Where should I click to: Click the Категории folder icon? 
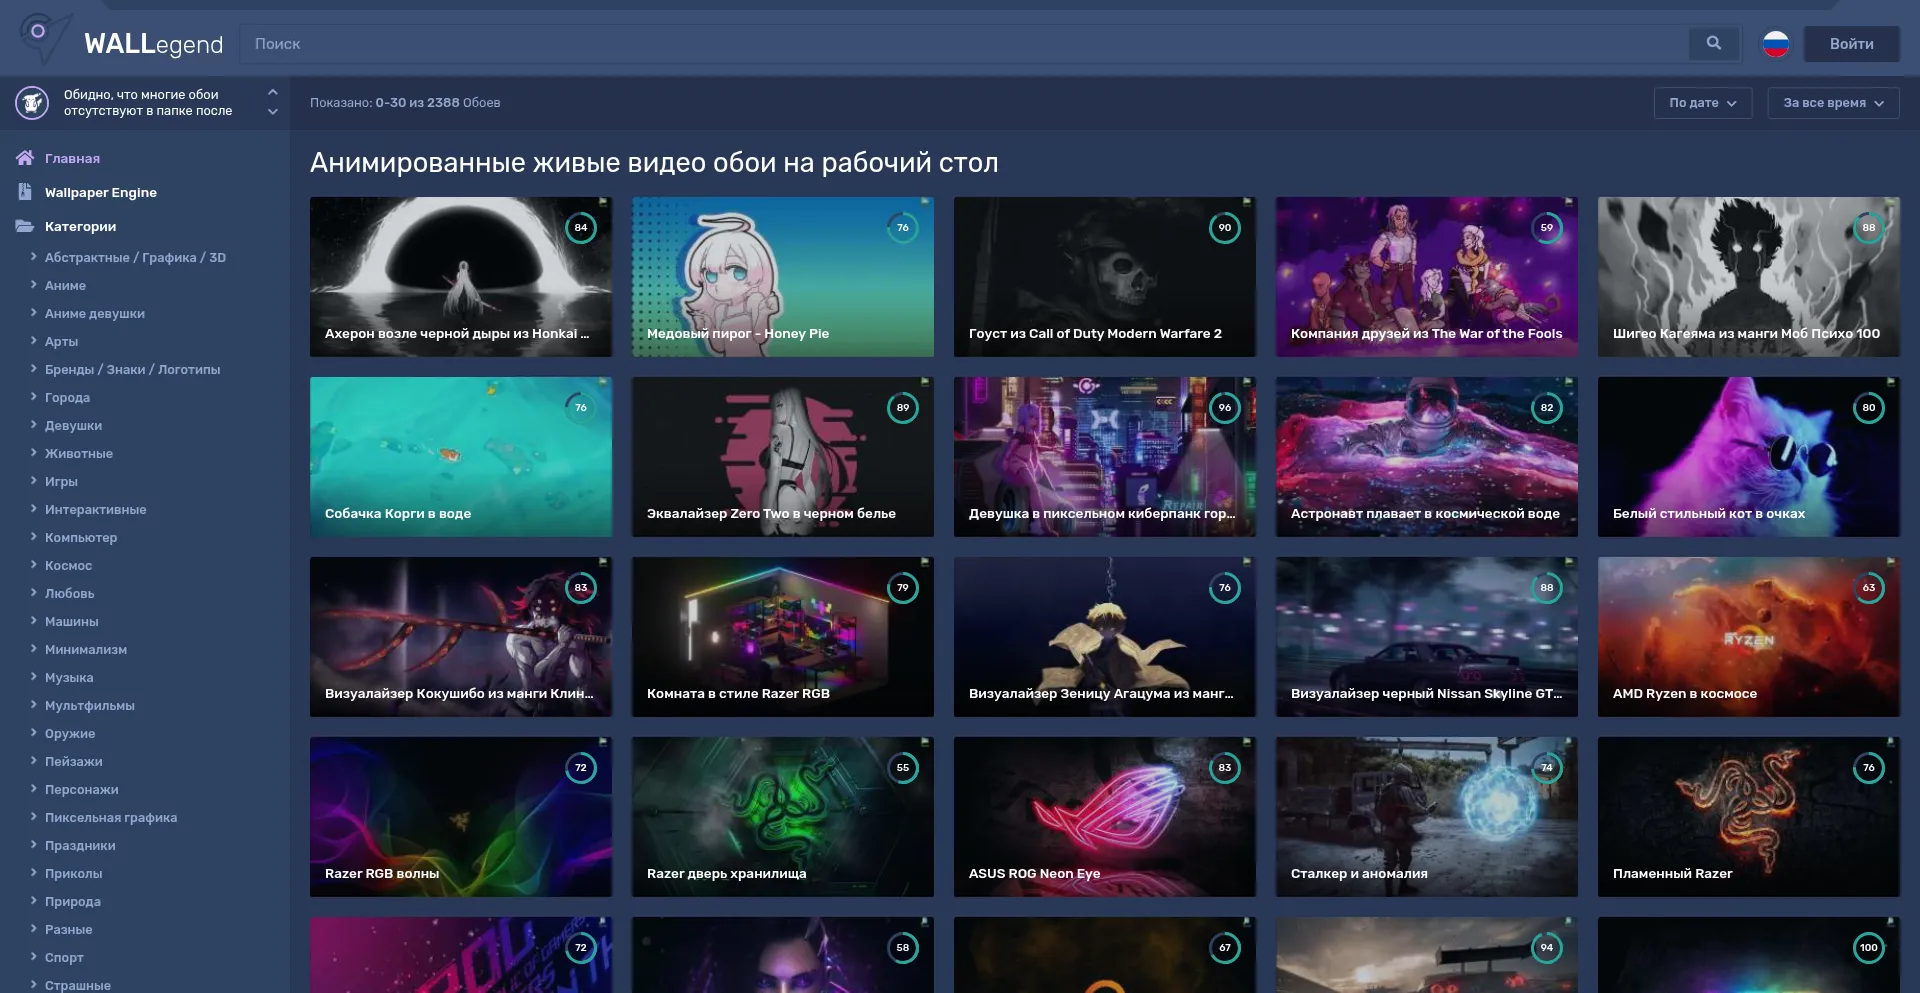pos(25,226)
